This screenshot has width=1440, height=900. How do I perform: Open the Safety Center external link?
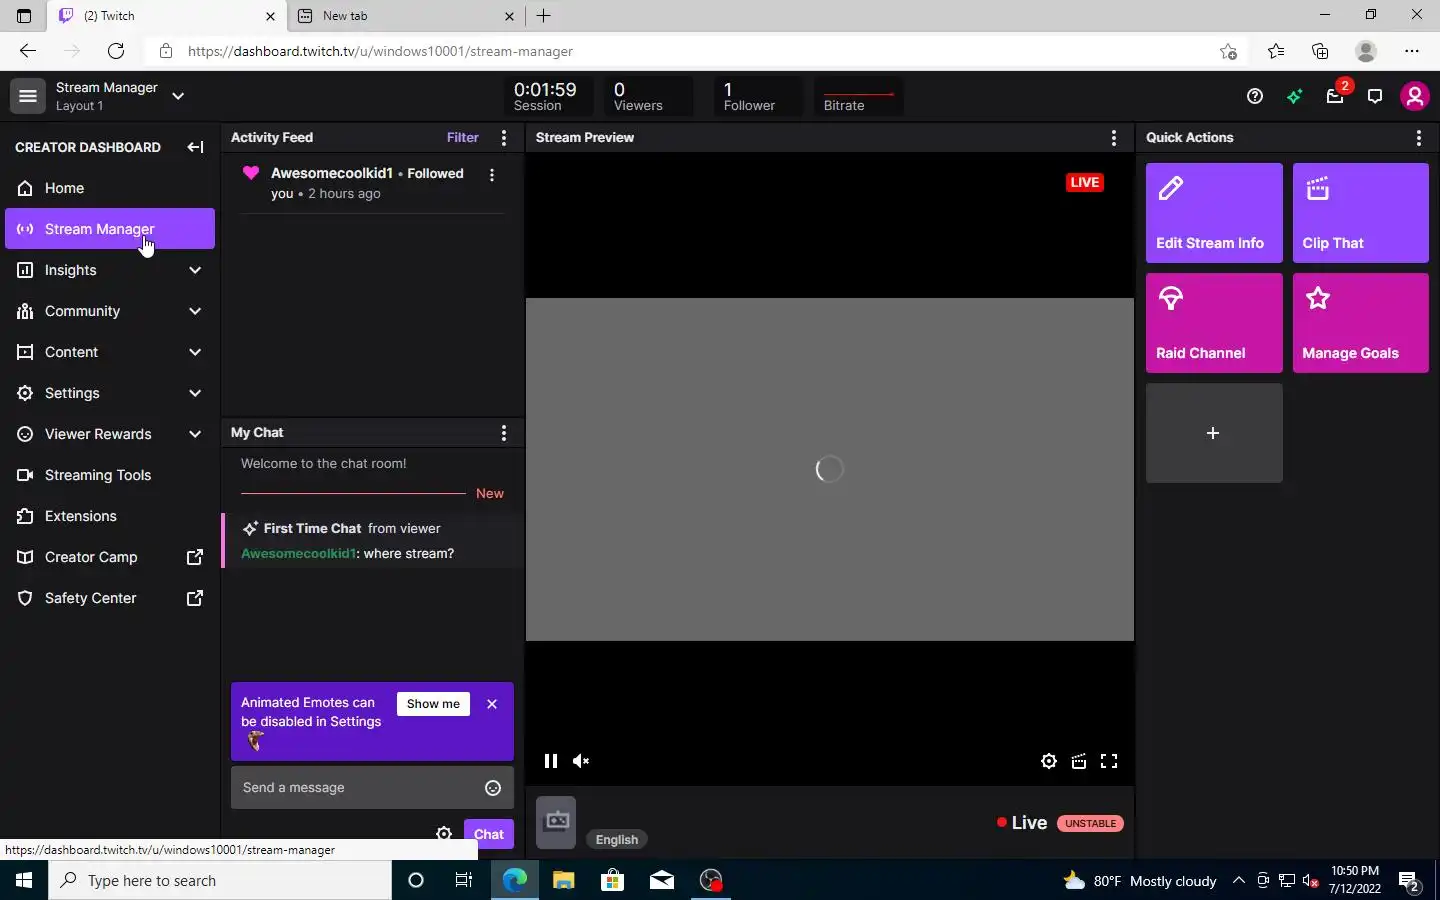click(x=110, y=598)
